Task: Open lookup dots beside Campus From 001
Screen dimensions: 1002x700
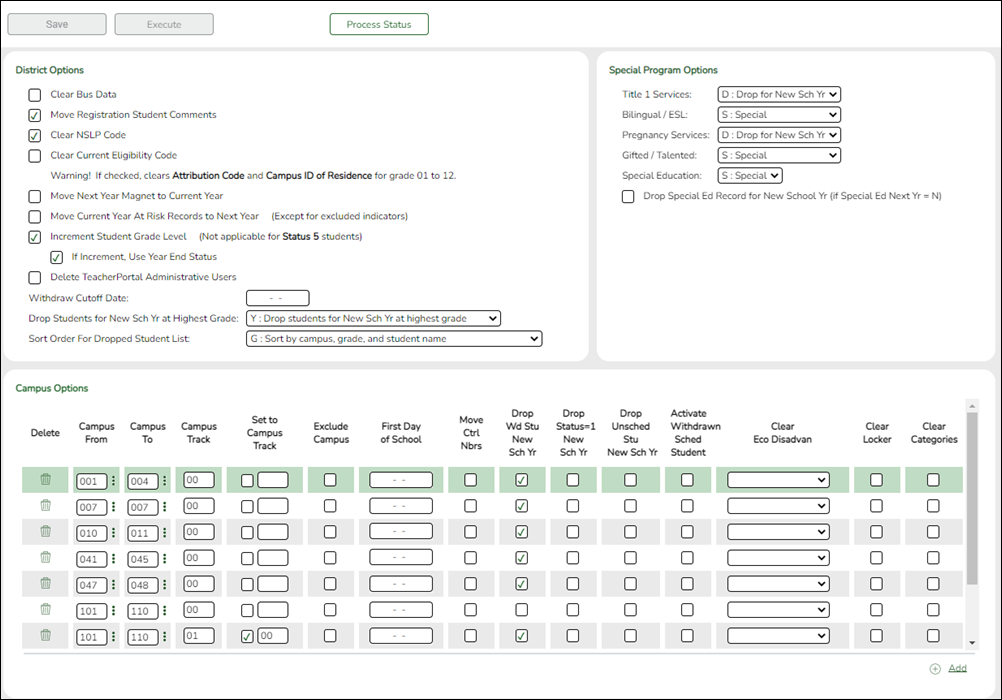Action: pyautogui.click(x=114, y=481)
